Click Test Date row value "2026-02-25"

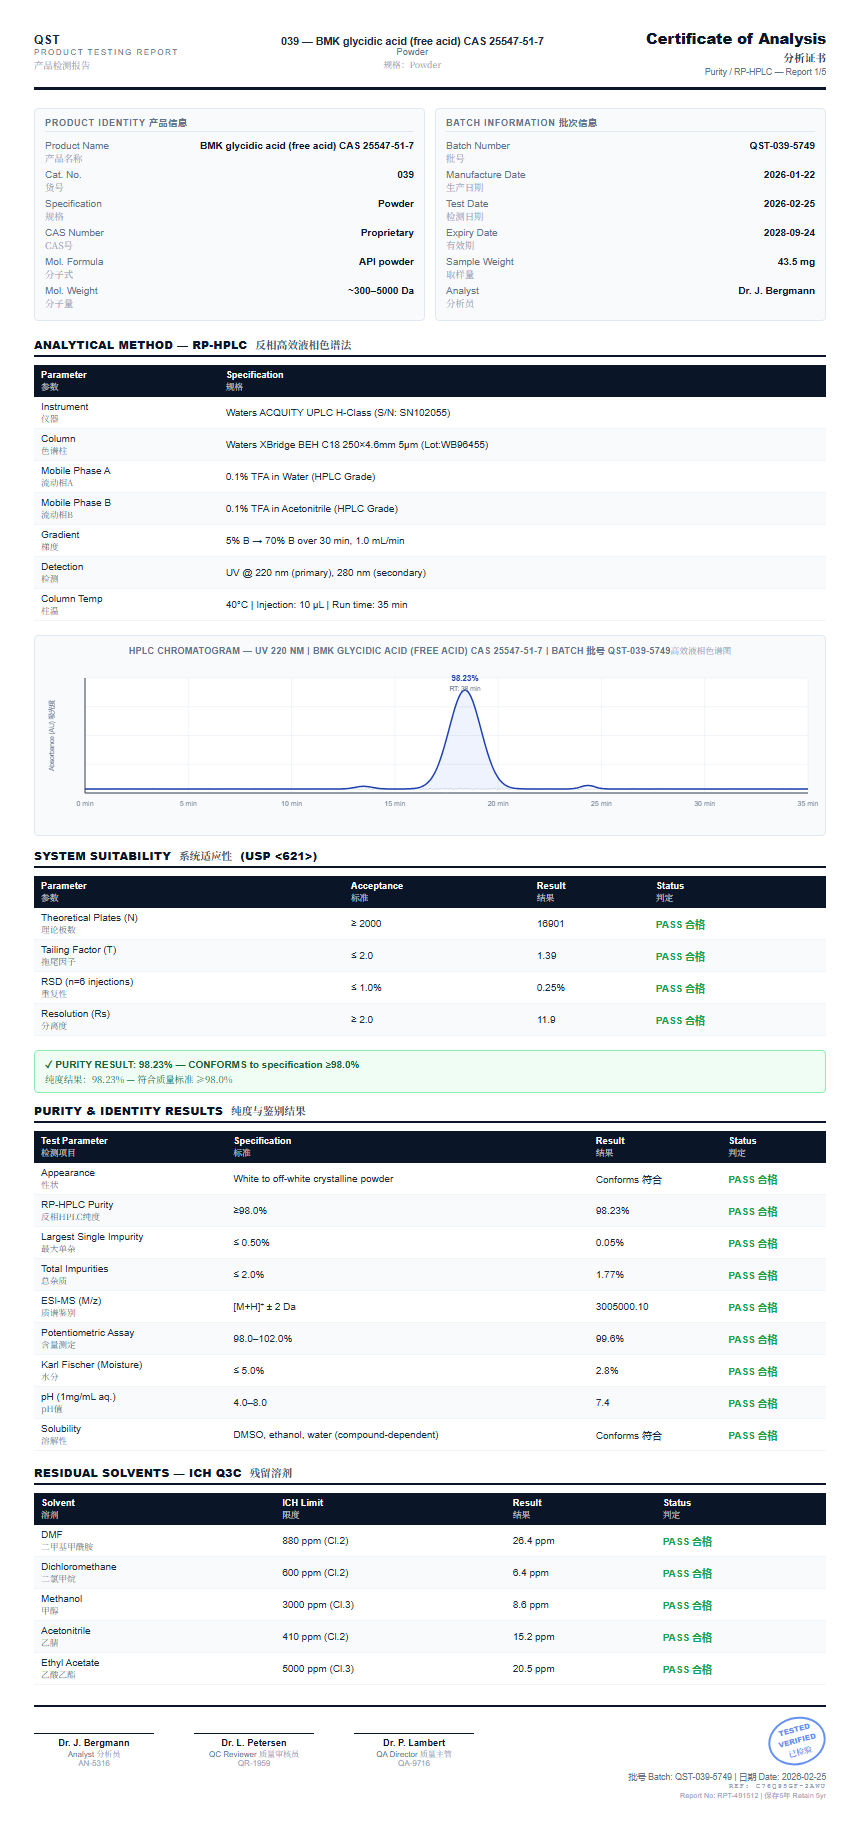(789, 204)
